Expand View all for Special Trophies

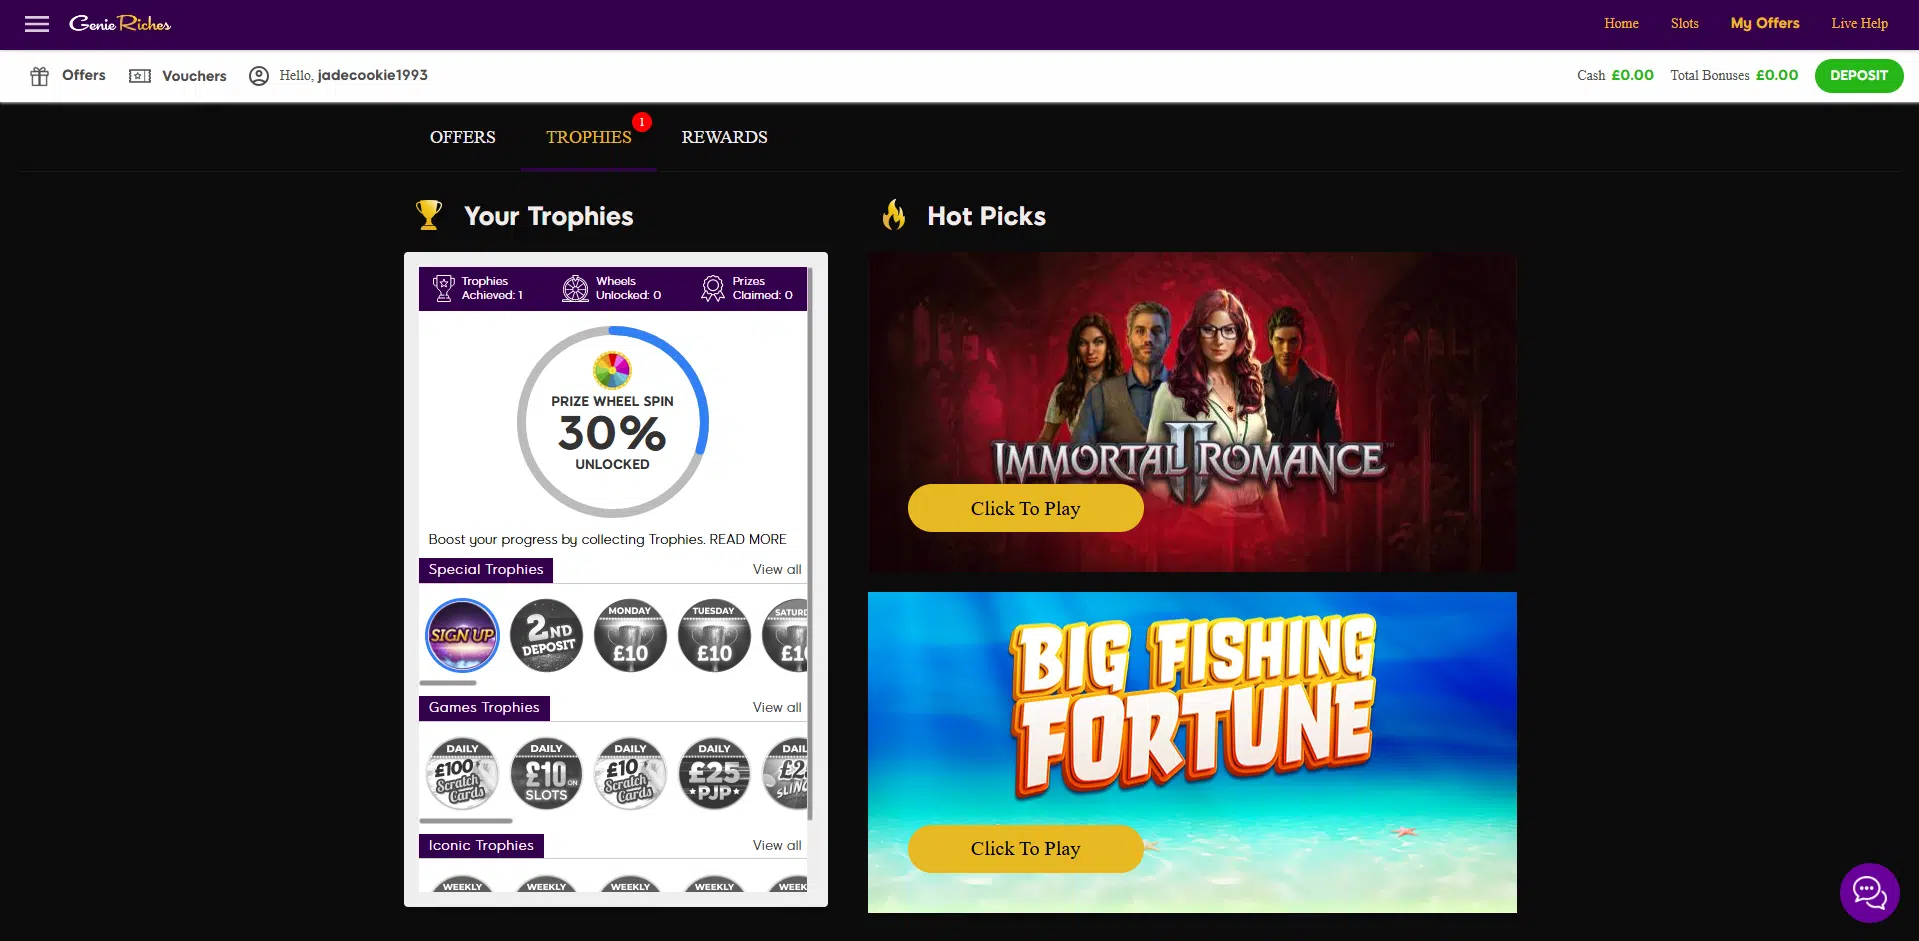777,570
